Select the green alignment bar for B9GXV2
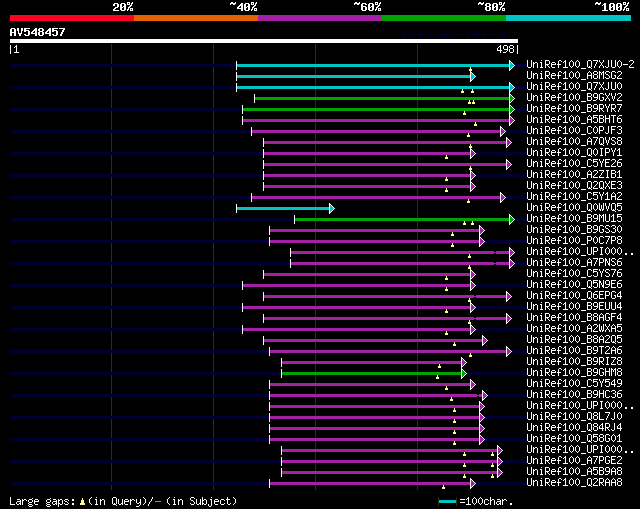The height and width of the screenshot is (509, 640). coord(382,98)
